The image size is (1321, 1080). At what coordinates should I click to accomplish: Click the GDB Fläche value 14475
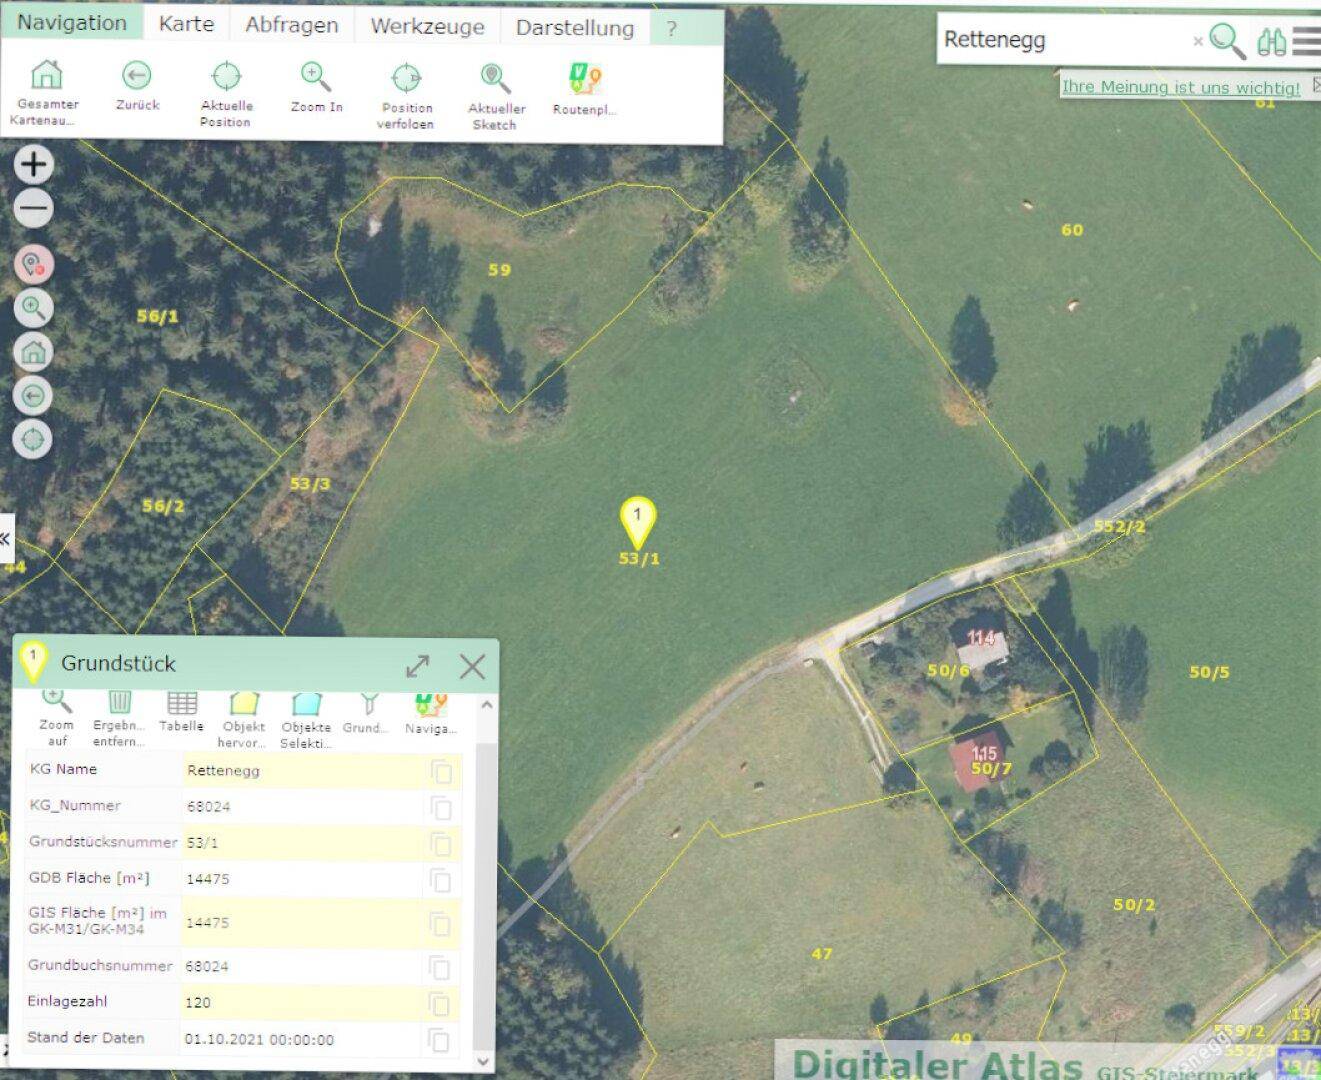[x=208, y=879]
